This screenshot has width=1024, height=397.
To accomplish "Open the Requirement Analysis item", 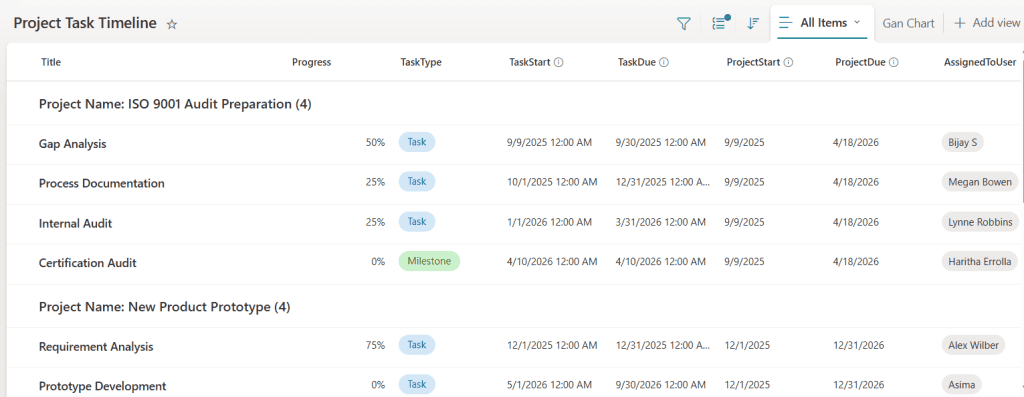I will click(96, 347).
